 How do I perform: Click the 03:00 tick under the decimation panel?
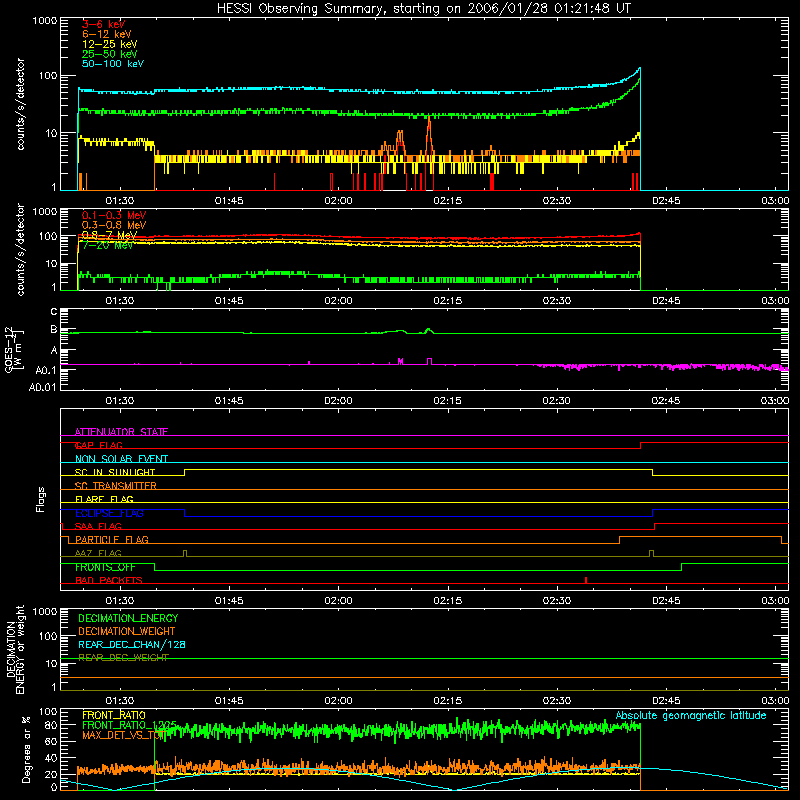(x=775, y=701)
